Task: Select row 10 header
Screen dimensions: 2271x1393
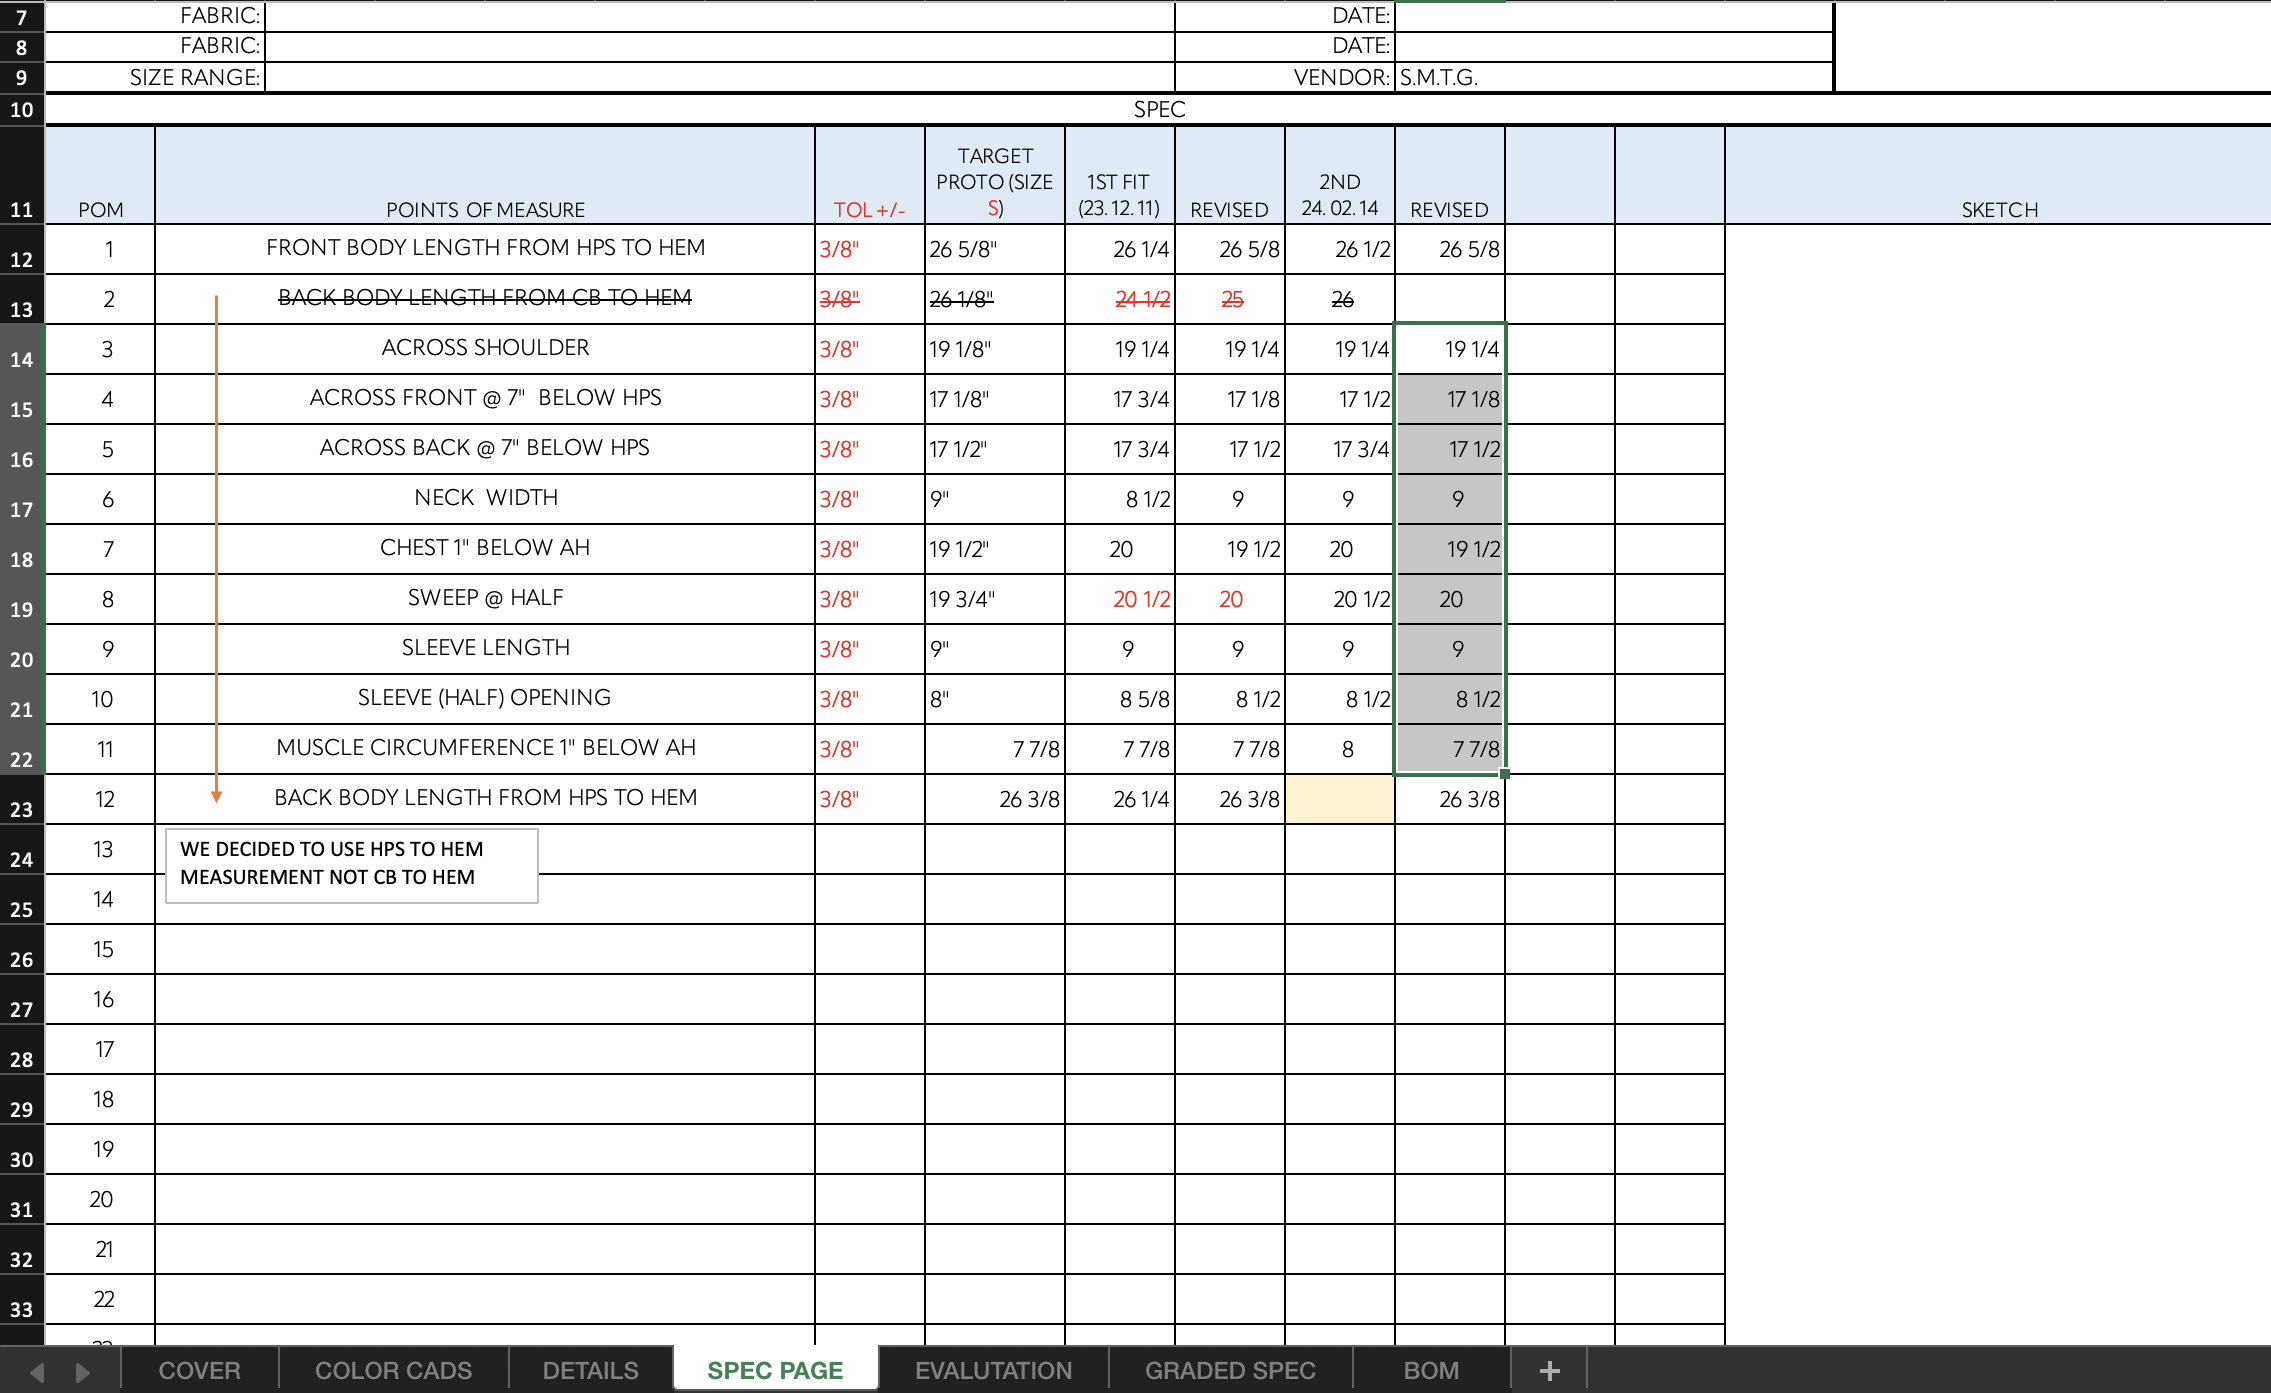Action: 22,110
